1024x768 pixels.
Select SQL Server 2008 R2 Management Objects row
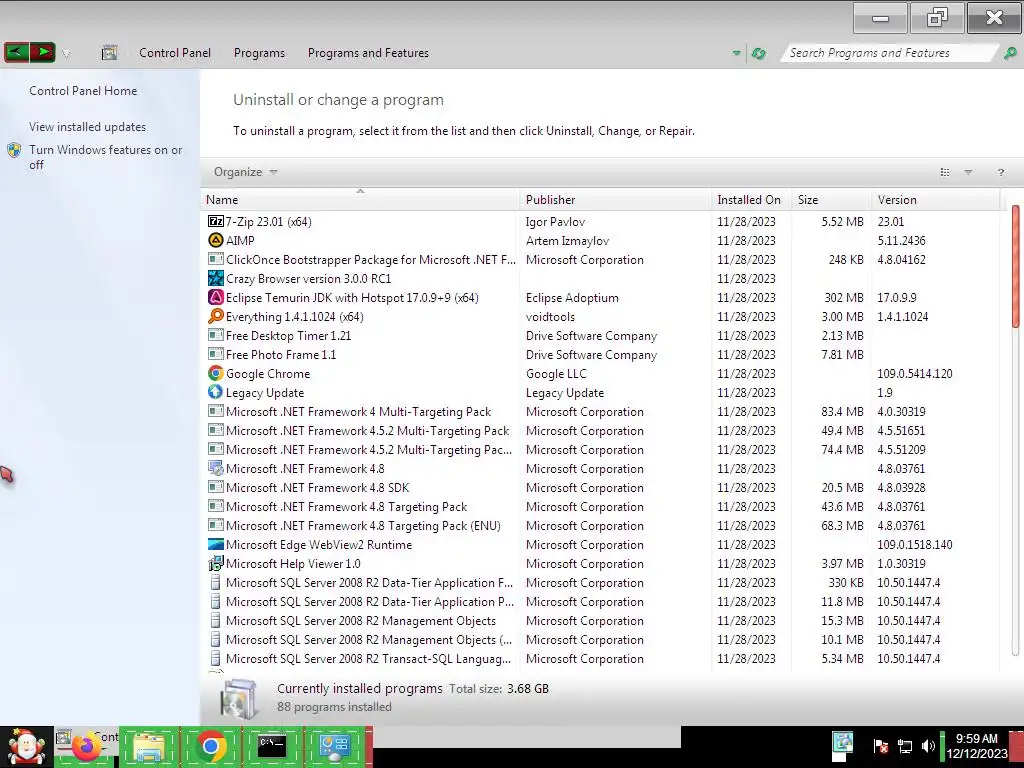tap(601, 620)
